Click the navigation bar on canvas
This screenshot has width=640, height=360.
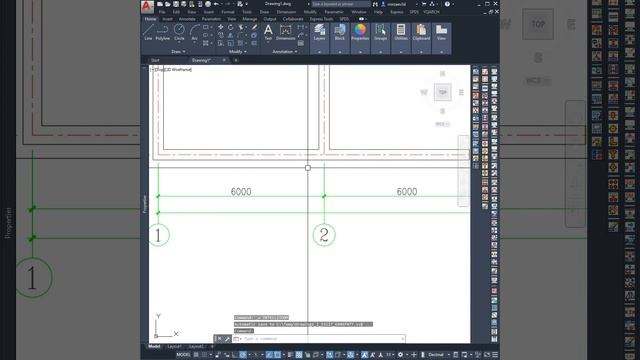[x=463, y=171]
